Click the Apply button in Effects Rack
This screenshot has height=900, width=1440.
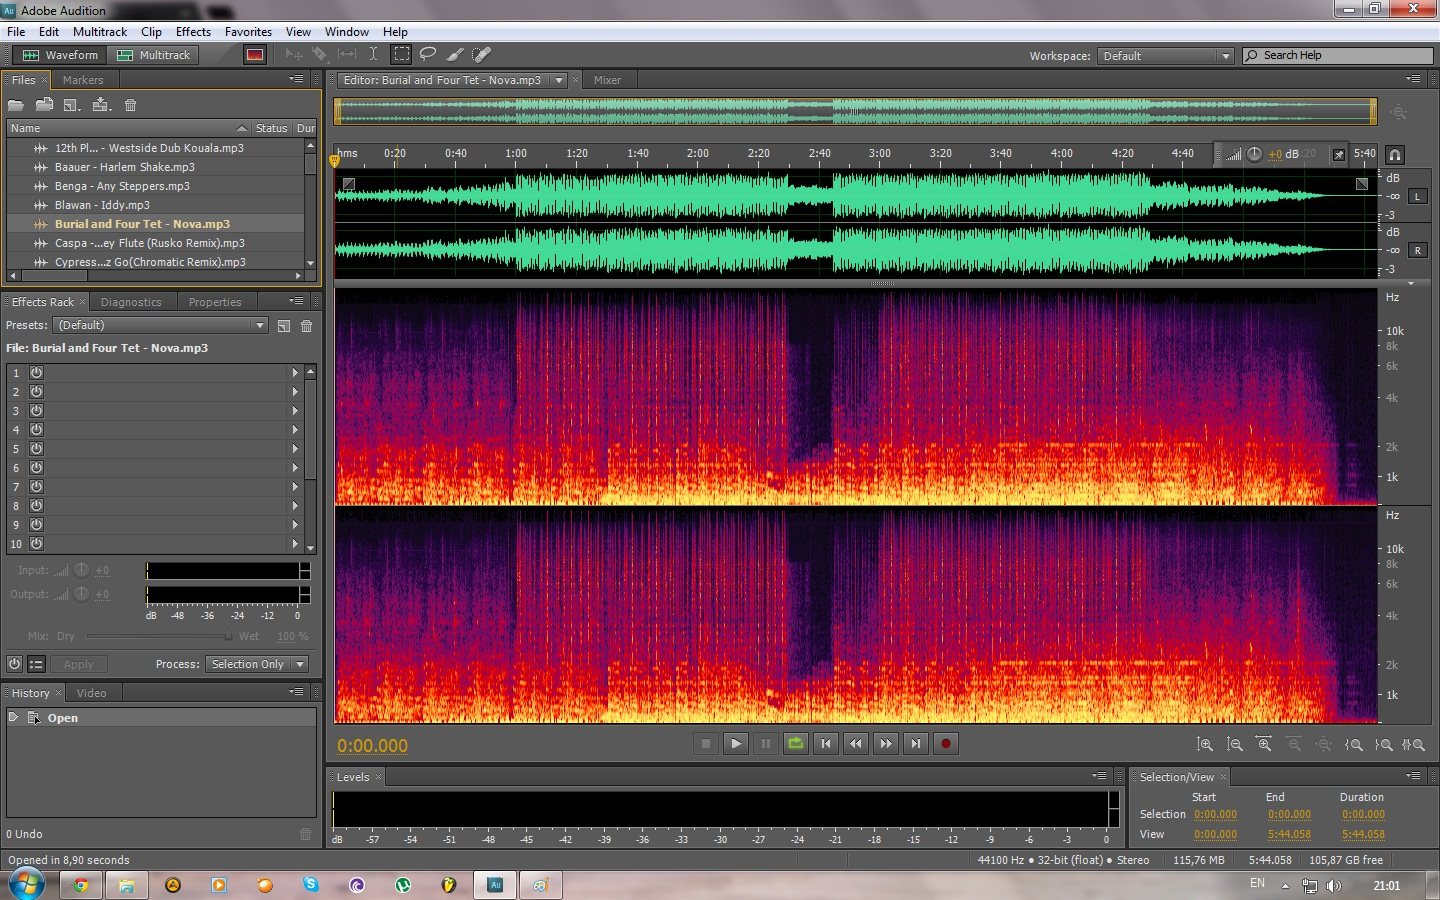tap(78, 664)
